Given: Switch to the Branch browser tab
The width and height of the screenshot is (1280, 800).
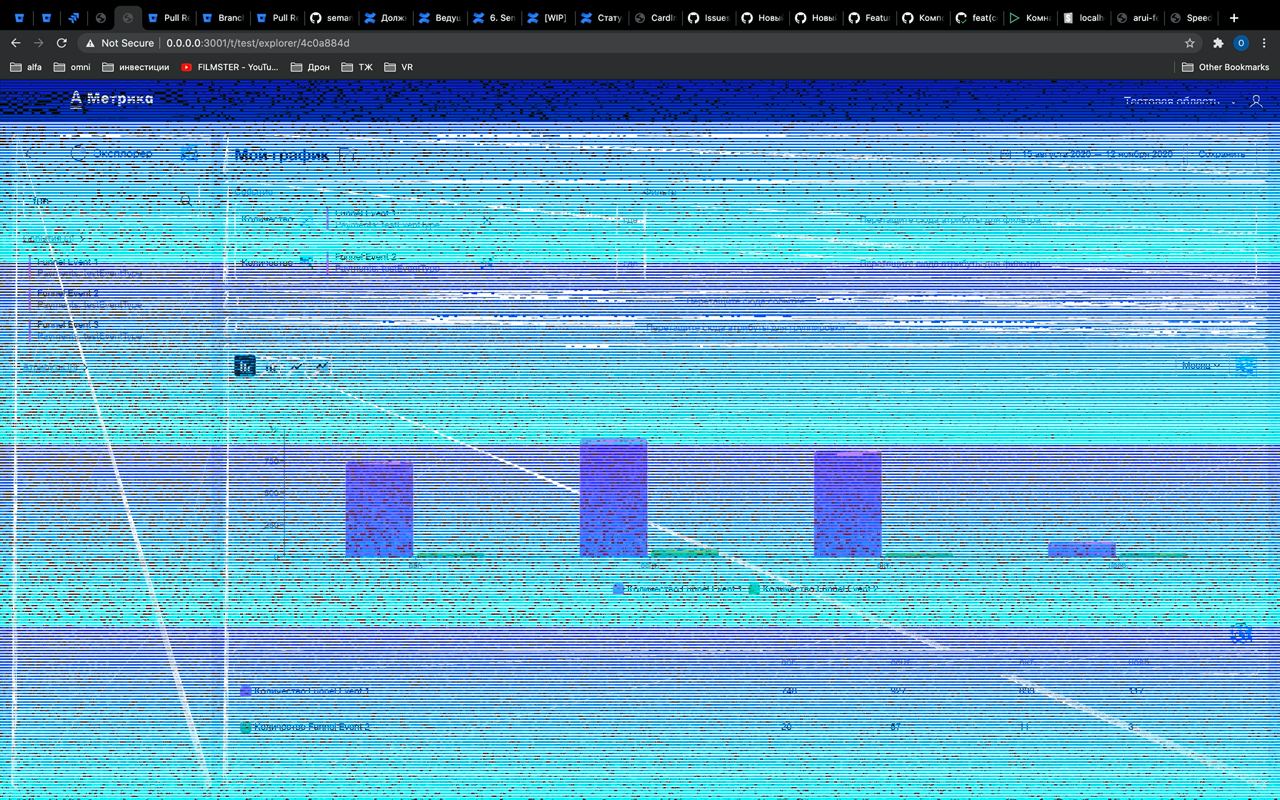Looking at the screenshot, I should tap(222, 17).
